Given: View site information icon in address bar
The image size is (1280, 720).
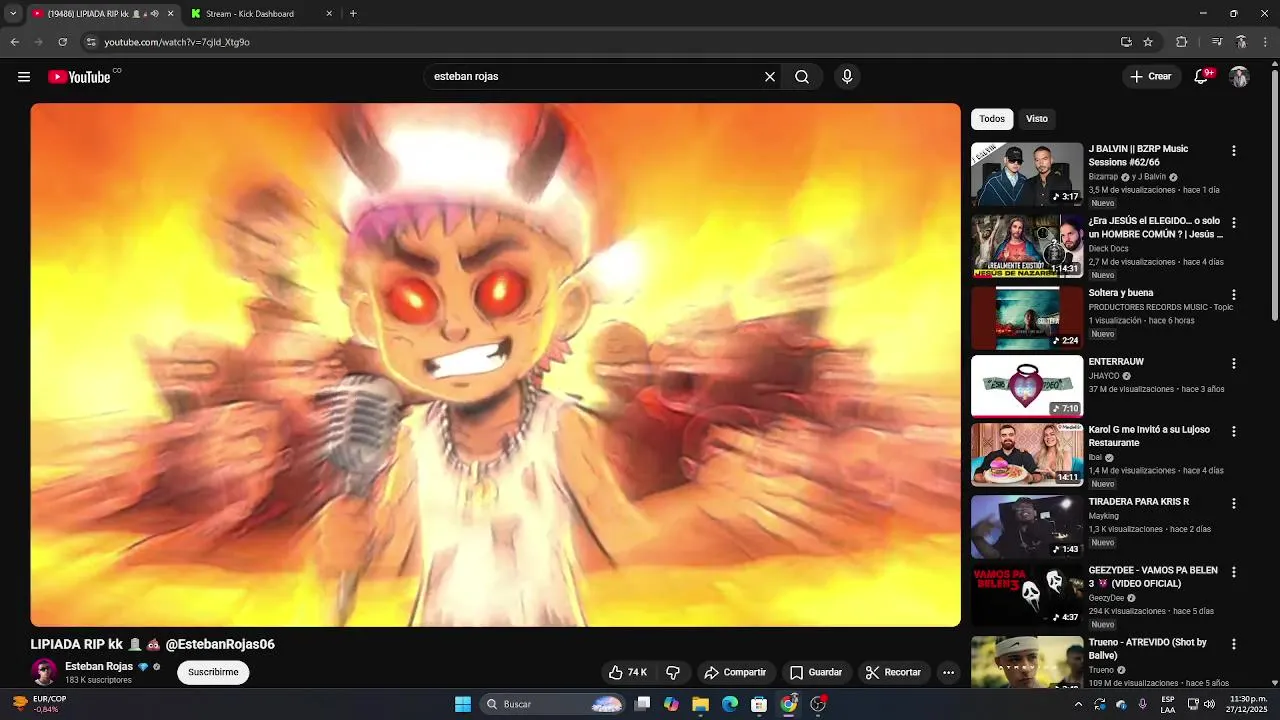Looking at the screenshot, I should pyautogui.click(x=91, y=42).
